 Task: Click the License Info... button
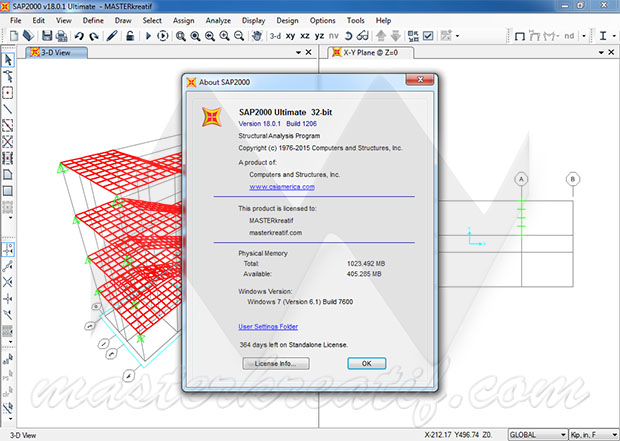click(276, 363)
